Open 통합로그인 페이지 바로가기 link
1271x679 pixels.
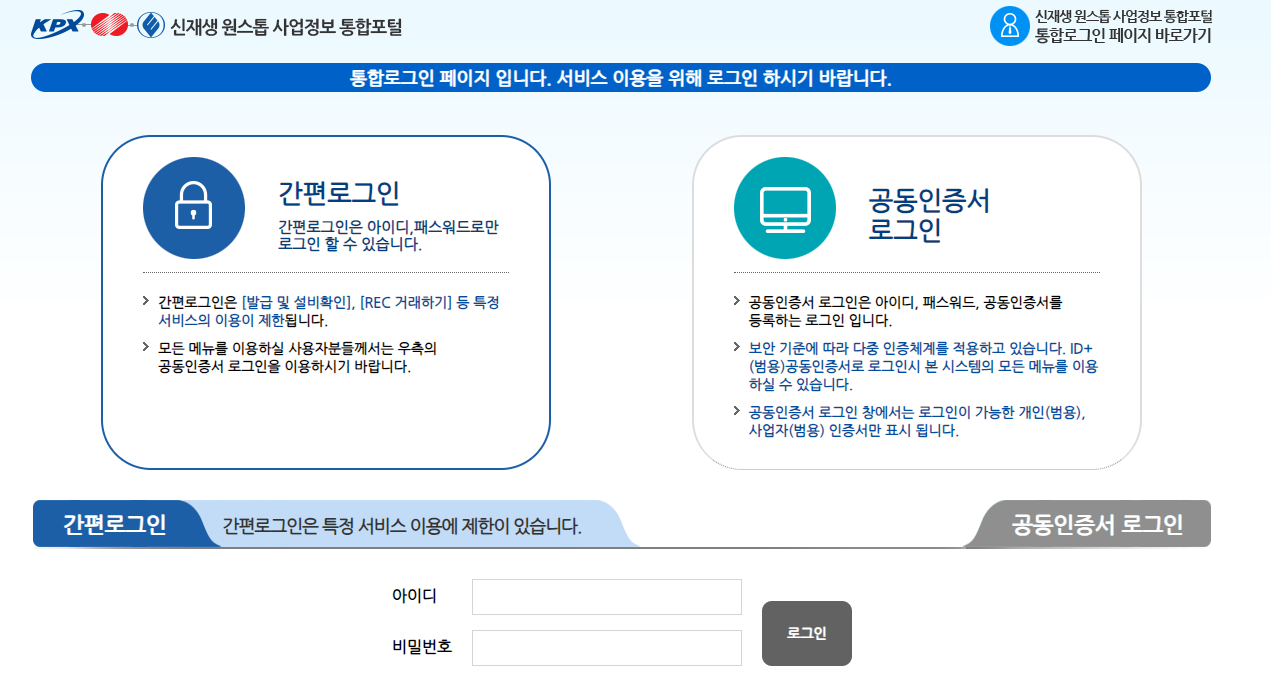pos(1120,34)
